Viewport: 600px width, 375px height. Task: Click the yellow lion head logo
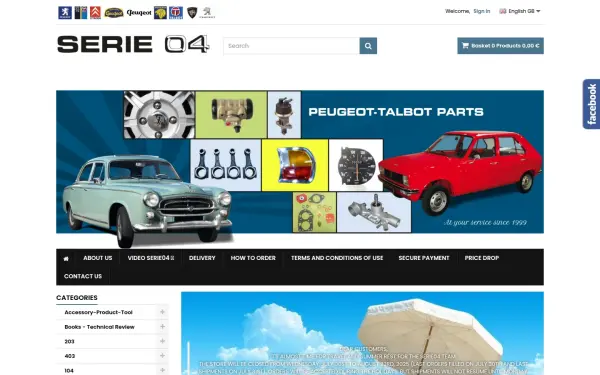pos(160,13)
